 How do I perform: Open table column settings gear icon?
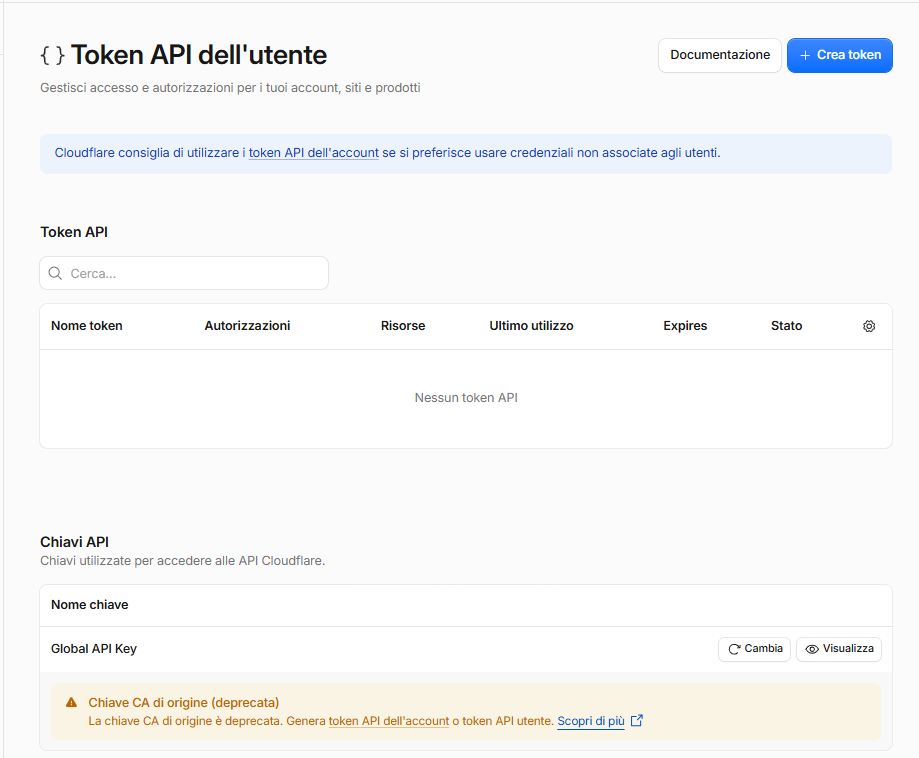click(x=869, y=326)
